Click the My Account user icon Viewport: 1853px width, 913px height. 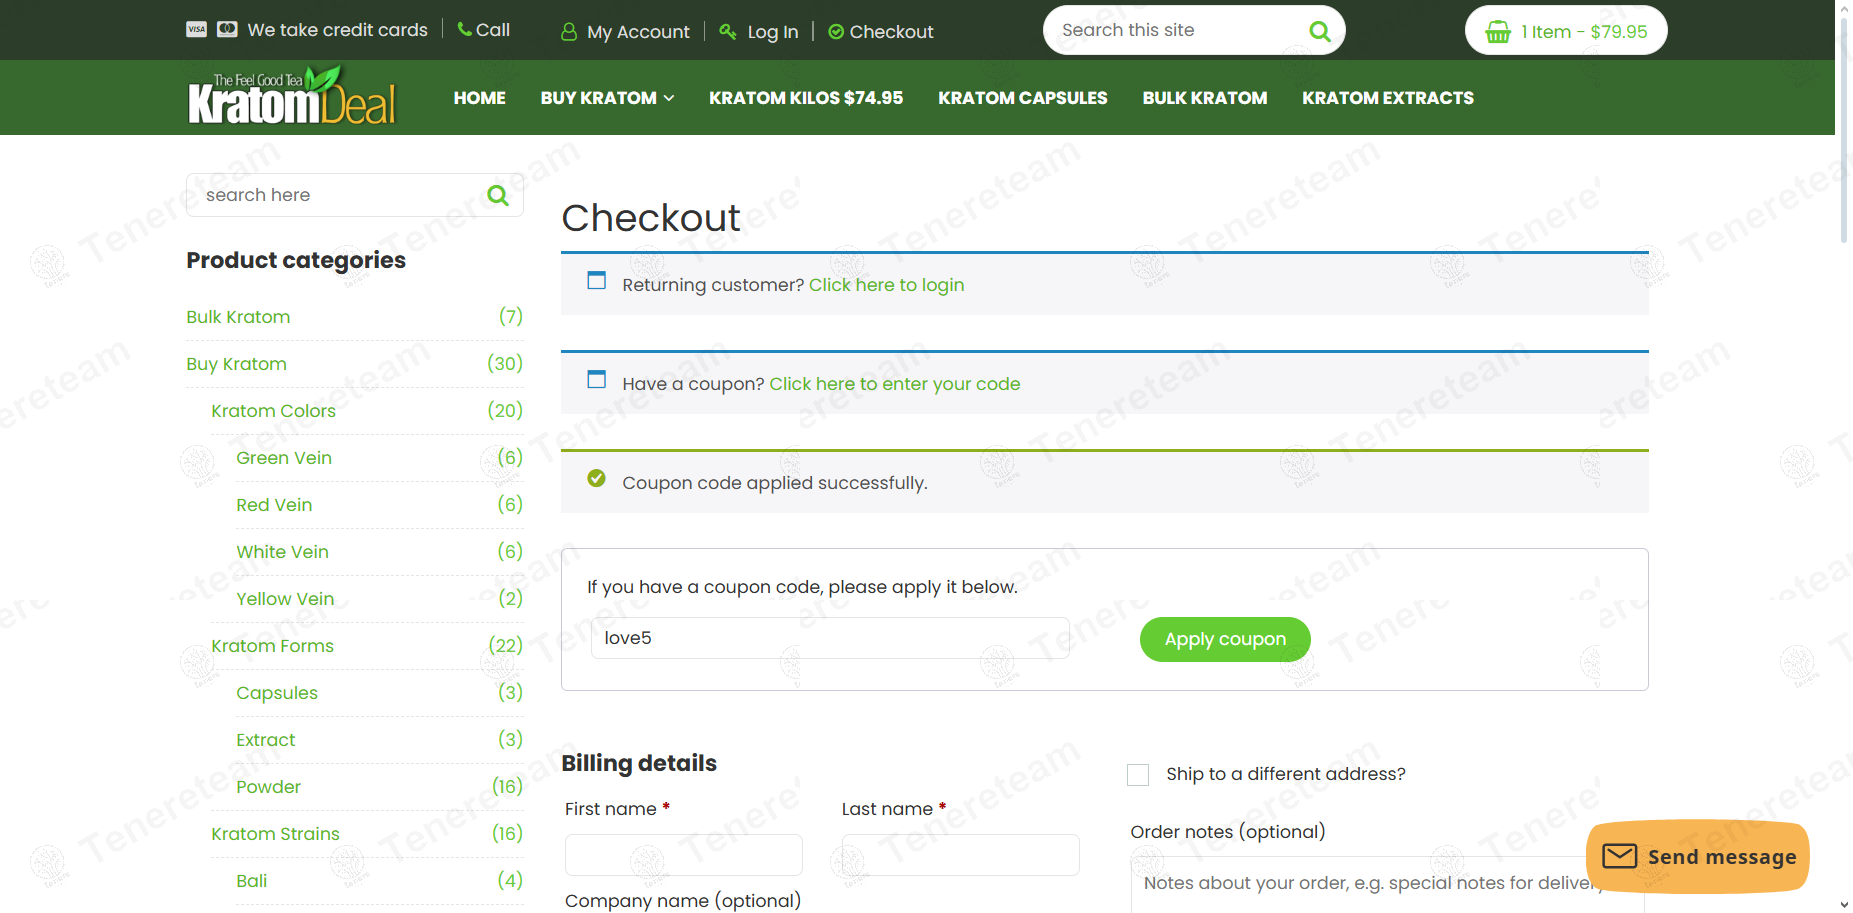(x=569, y=32)
